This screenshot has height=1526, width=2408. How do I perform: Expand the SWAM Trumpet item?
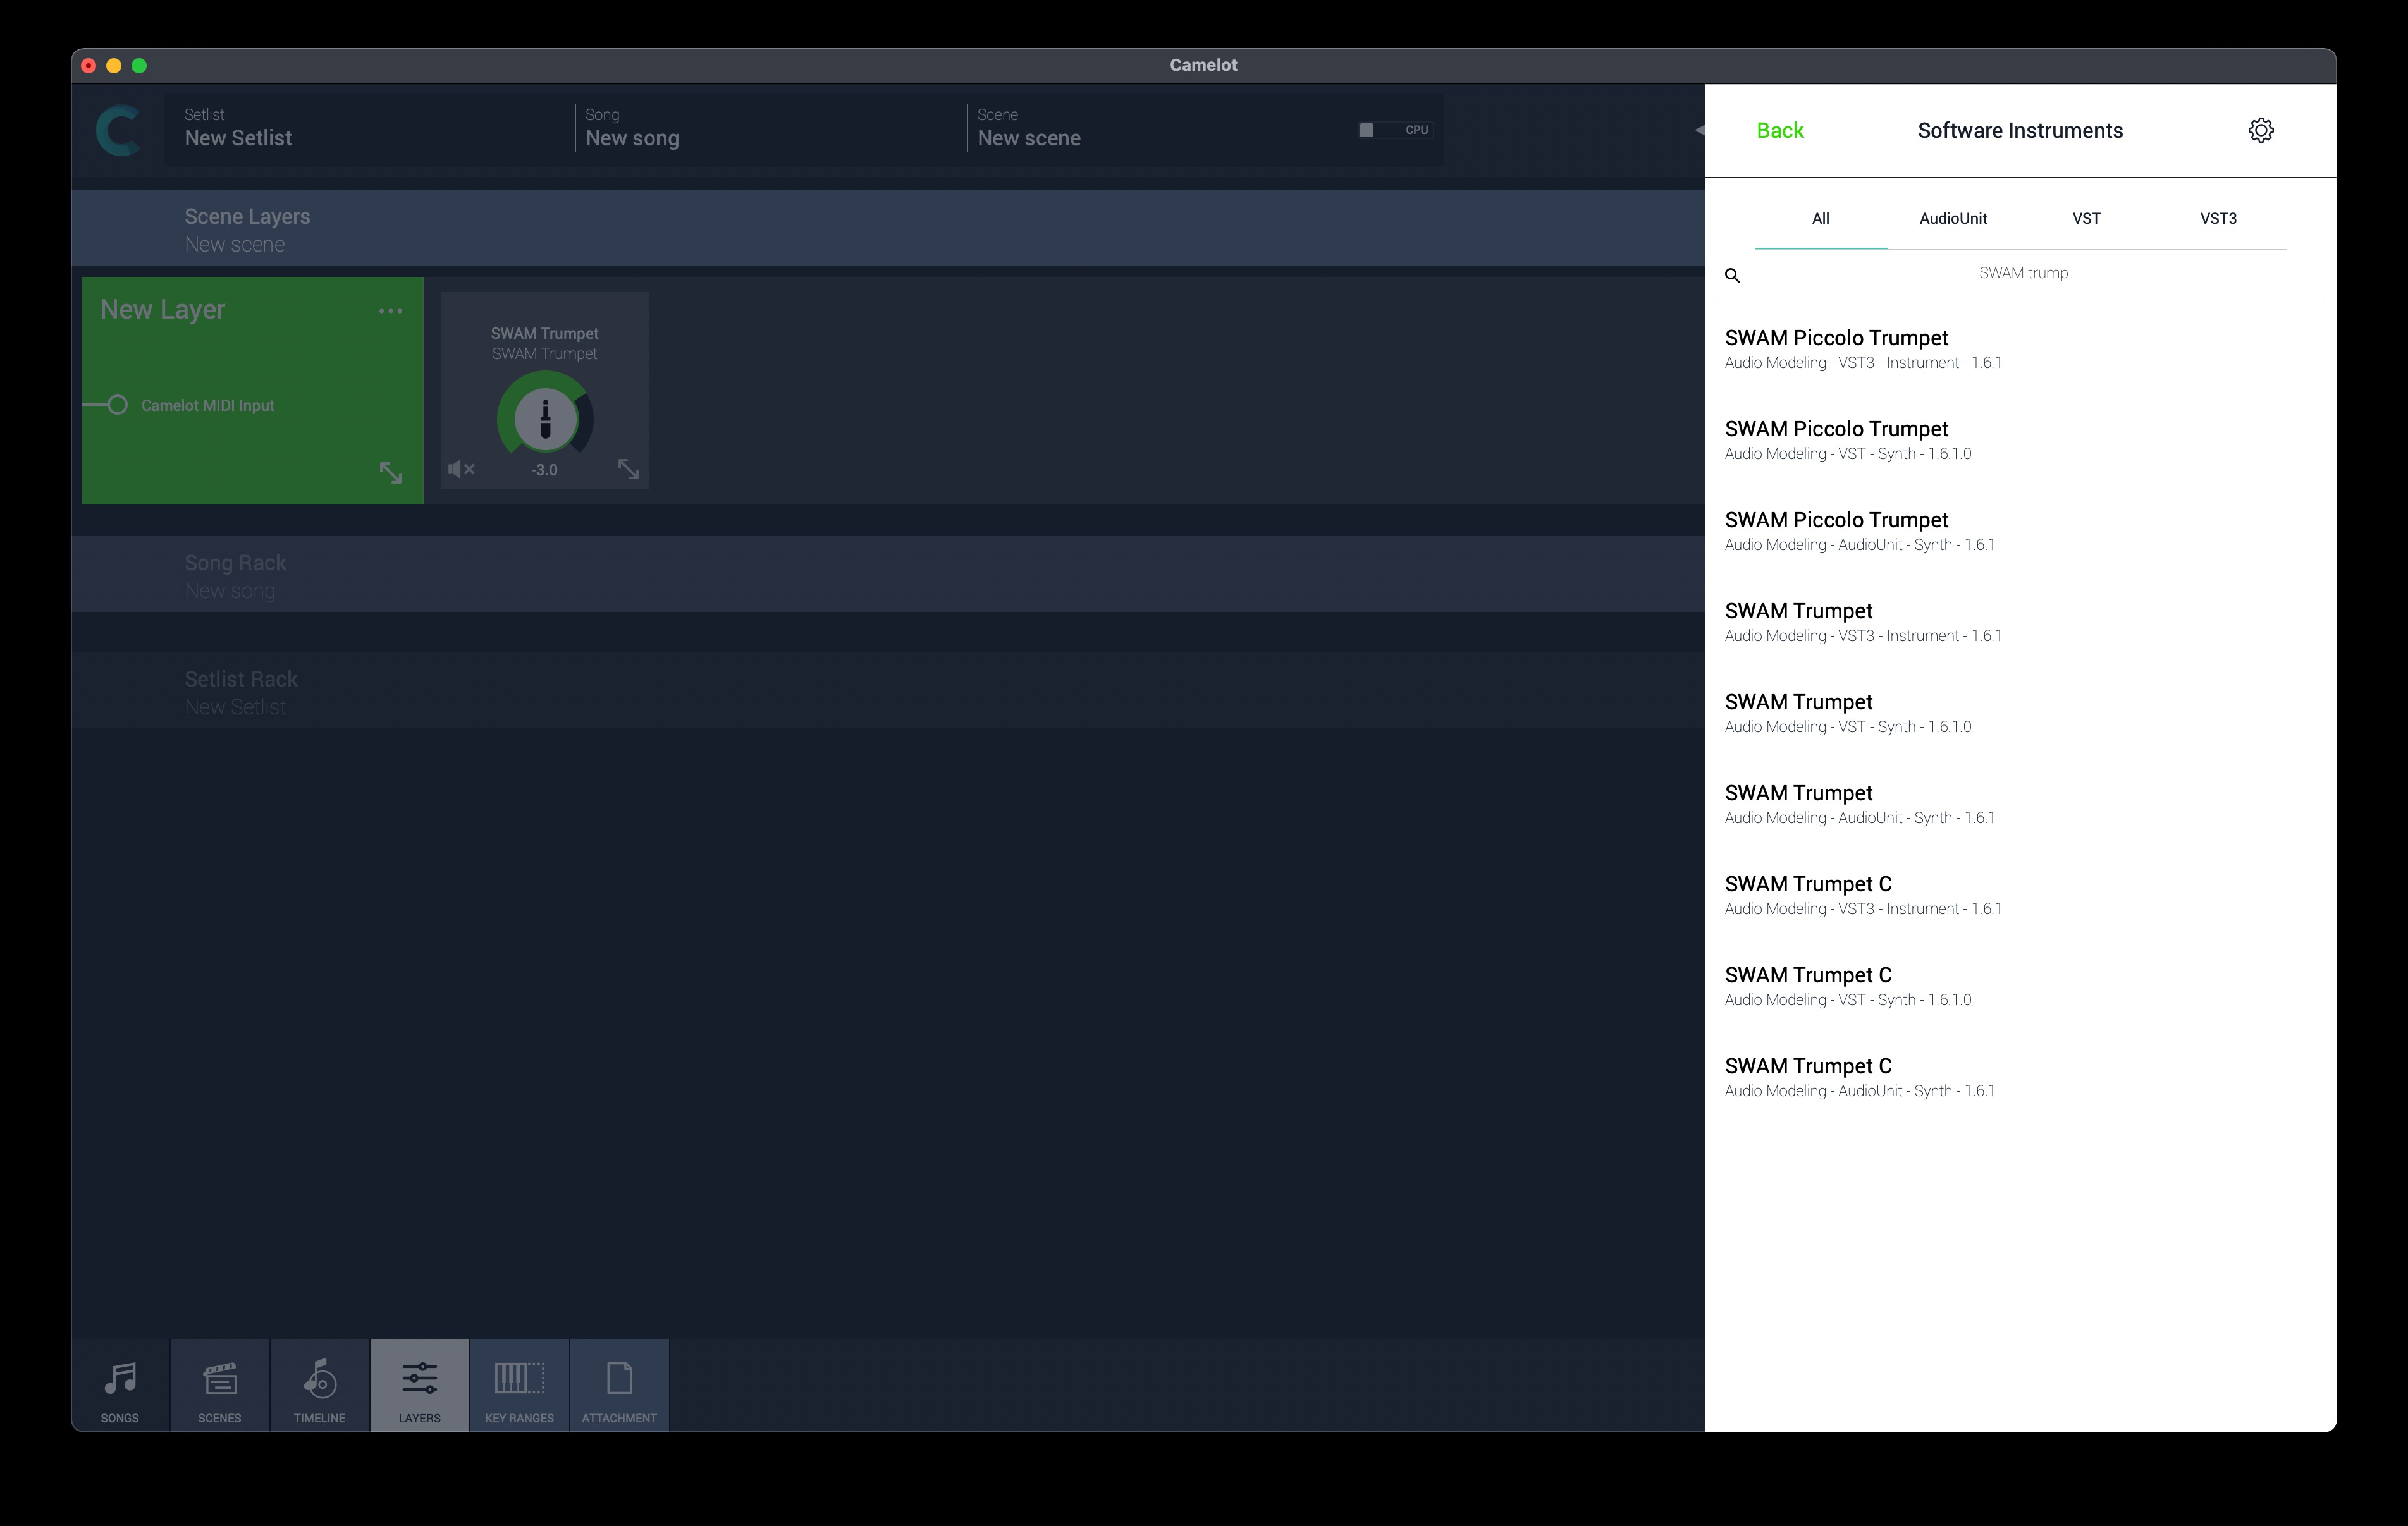point(628,469)
